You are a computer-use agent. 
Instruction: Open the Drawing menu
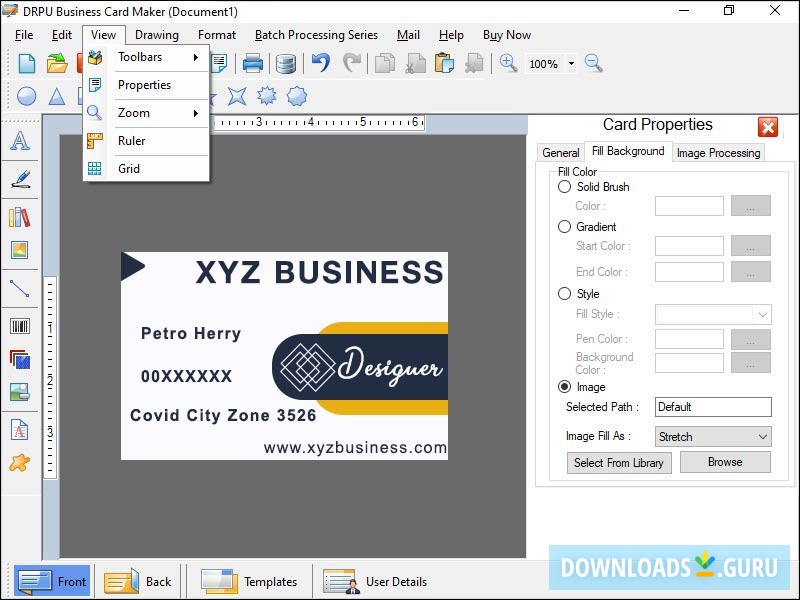(x=157, y=35)
